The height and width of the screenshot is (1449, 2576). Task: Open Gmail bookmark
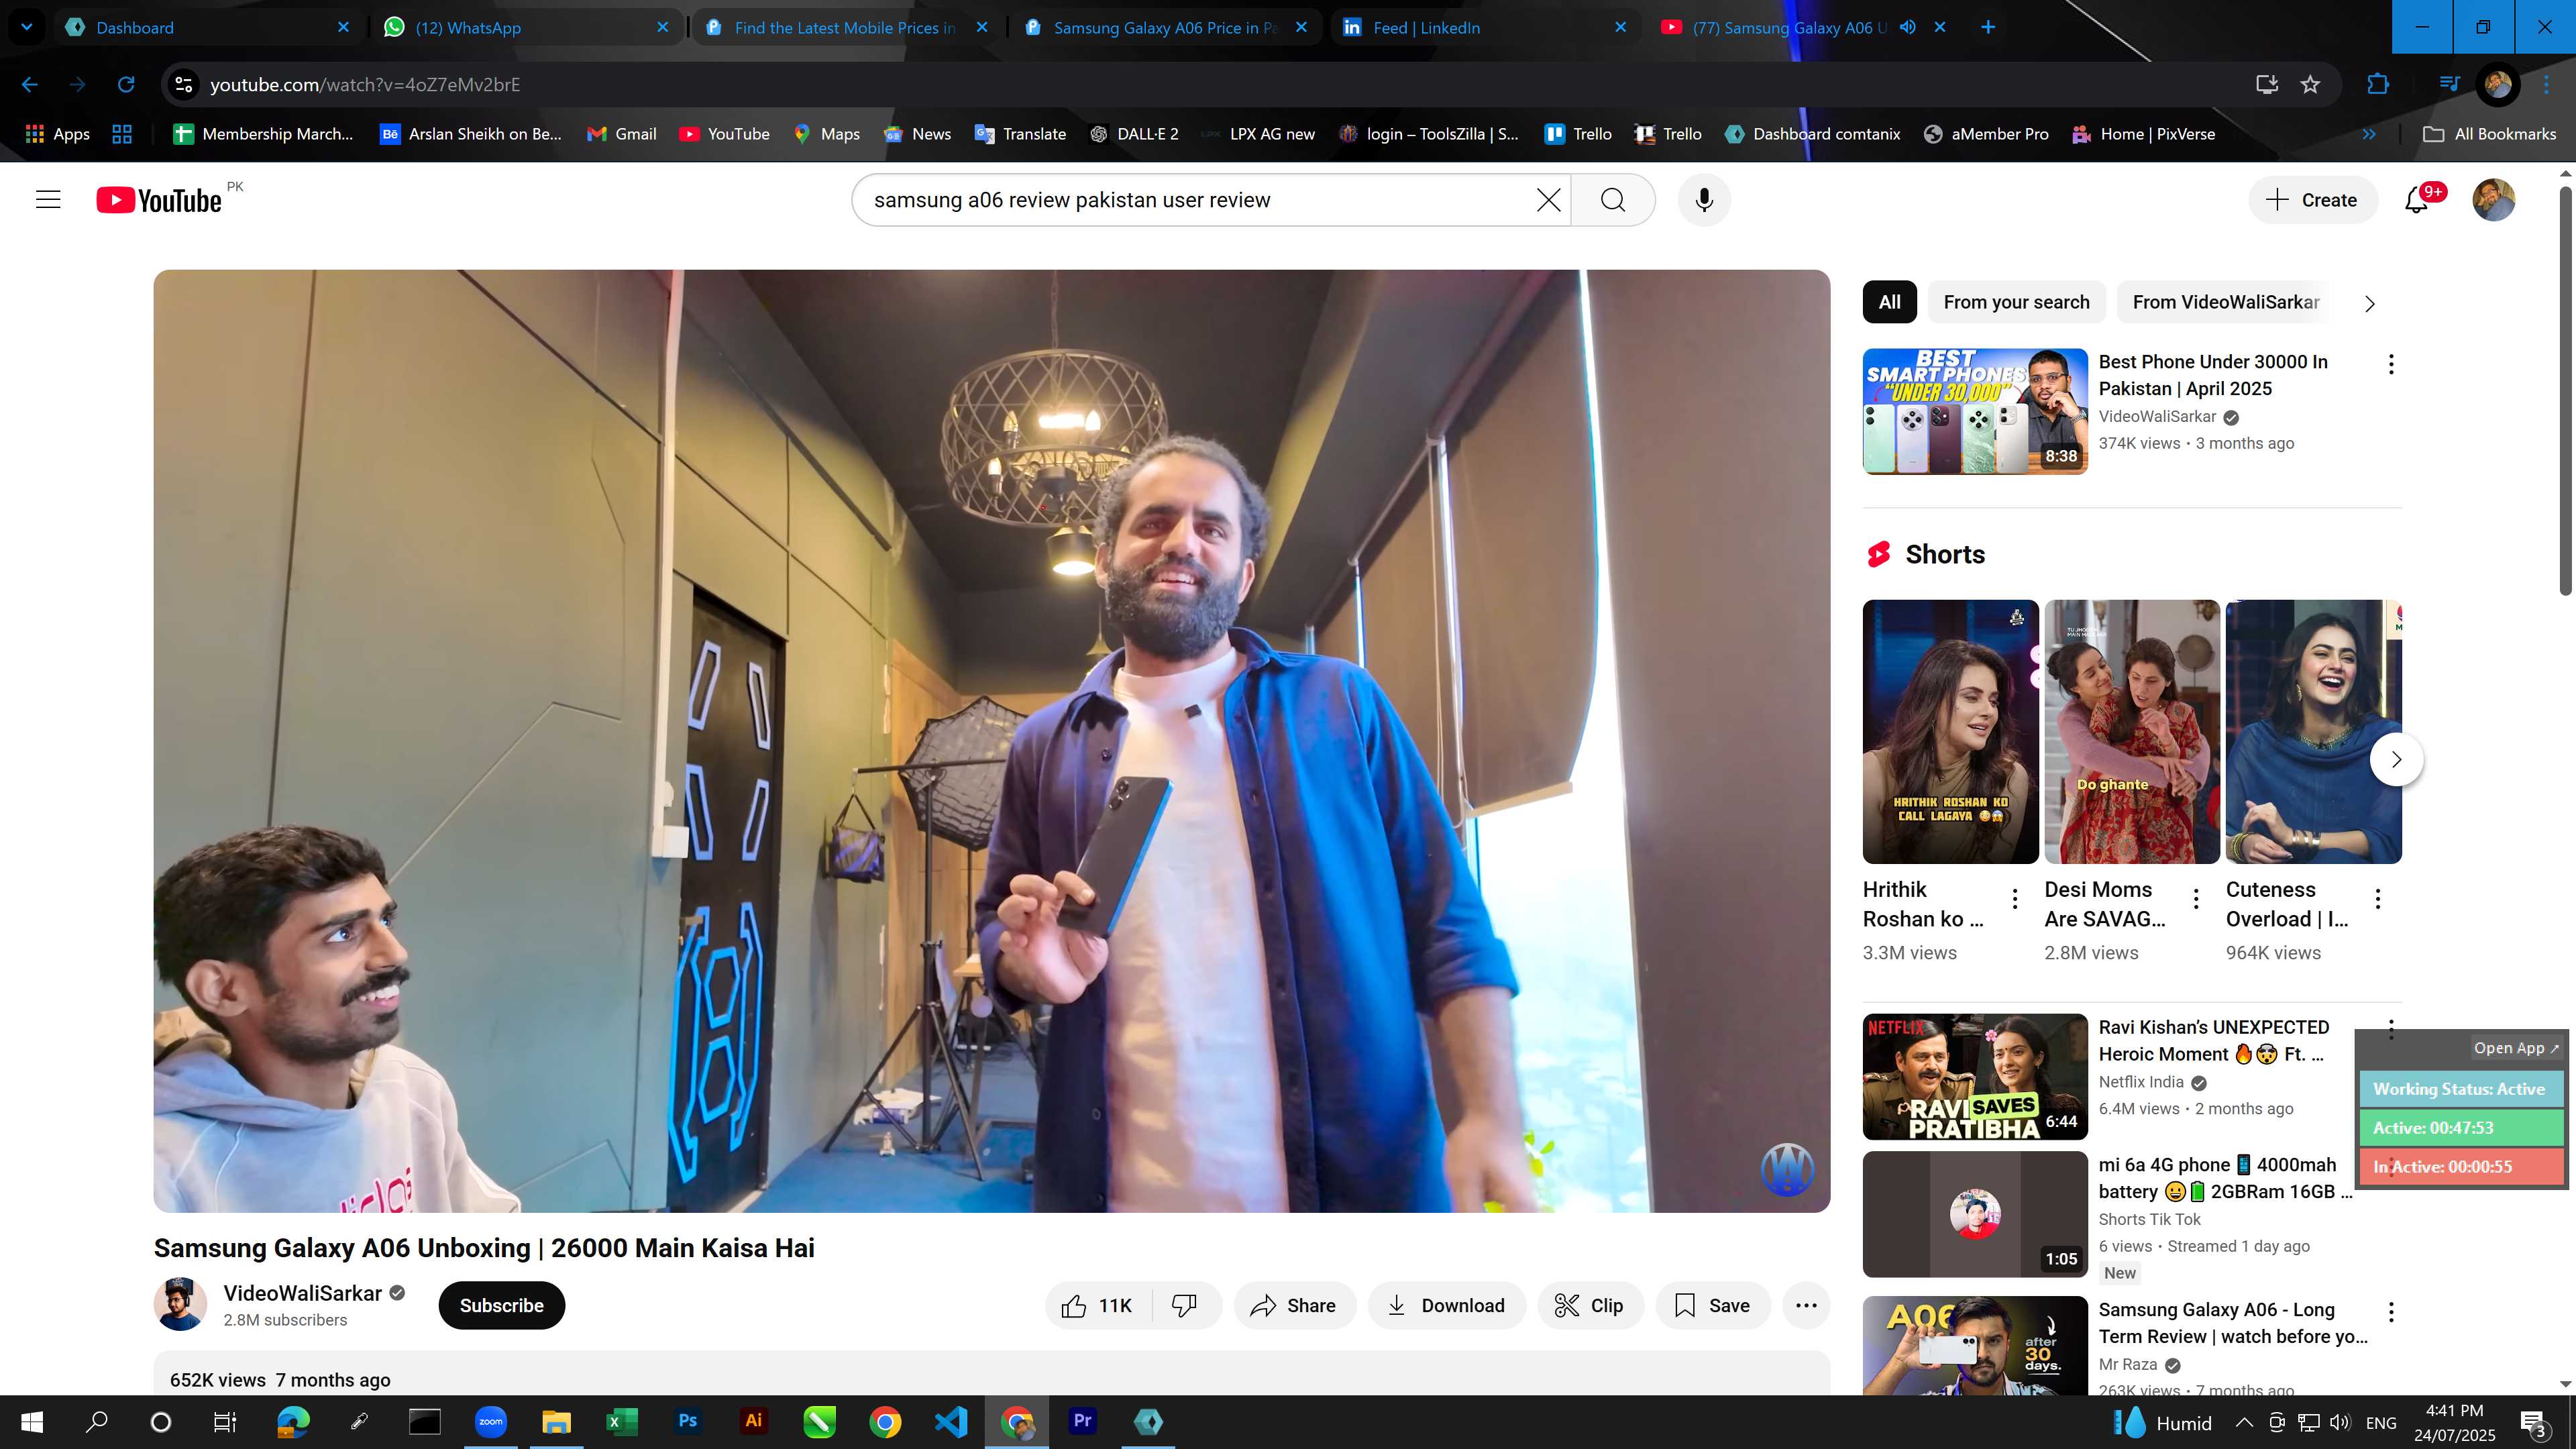(x=622, y=134)
